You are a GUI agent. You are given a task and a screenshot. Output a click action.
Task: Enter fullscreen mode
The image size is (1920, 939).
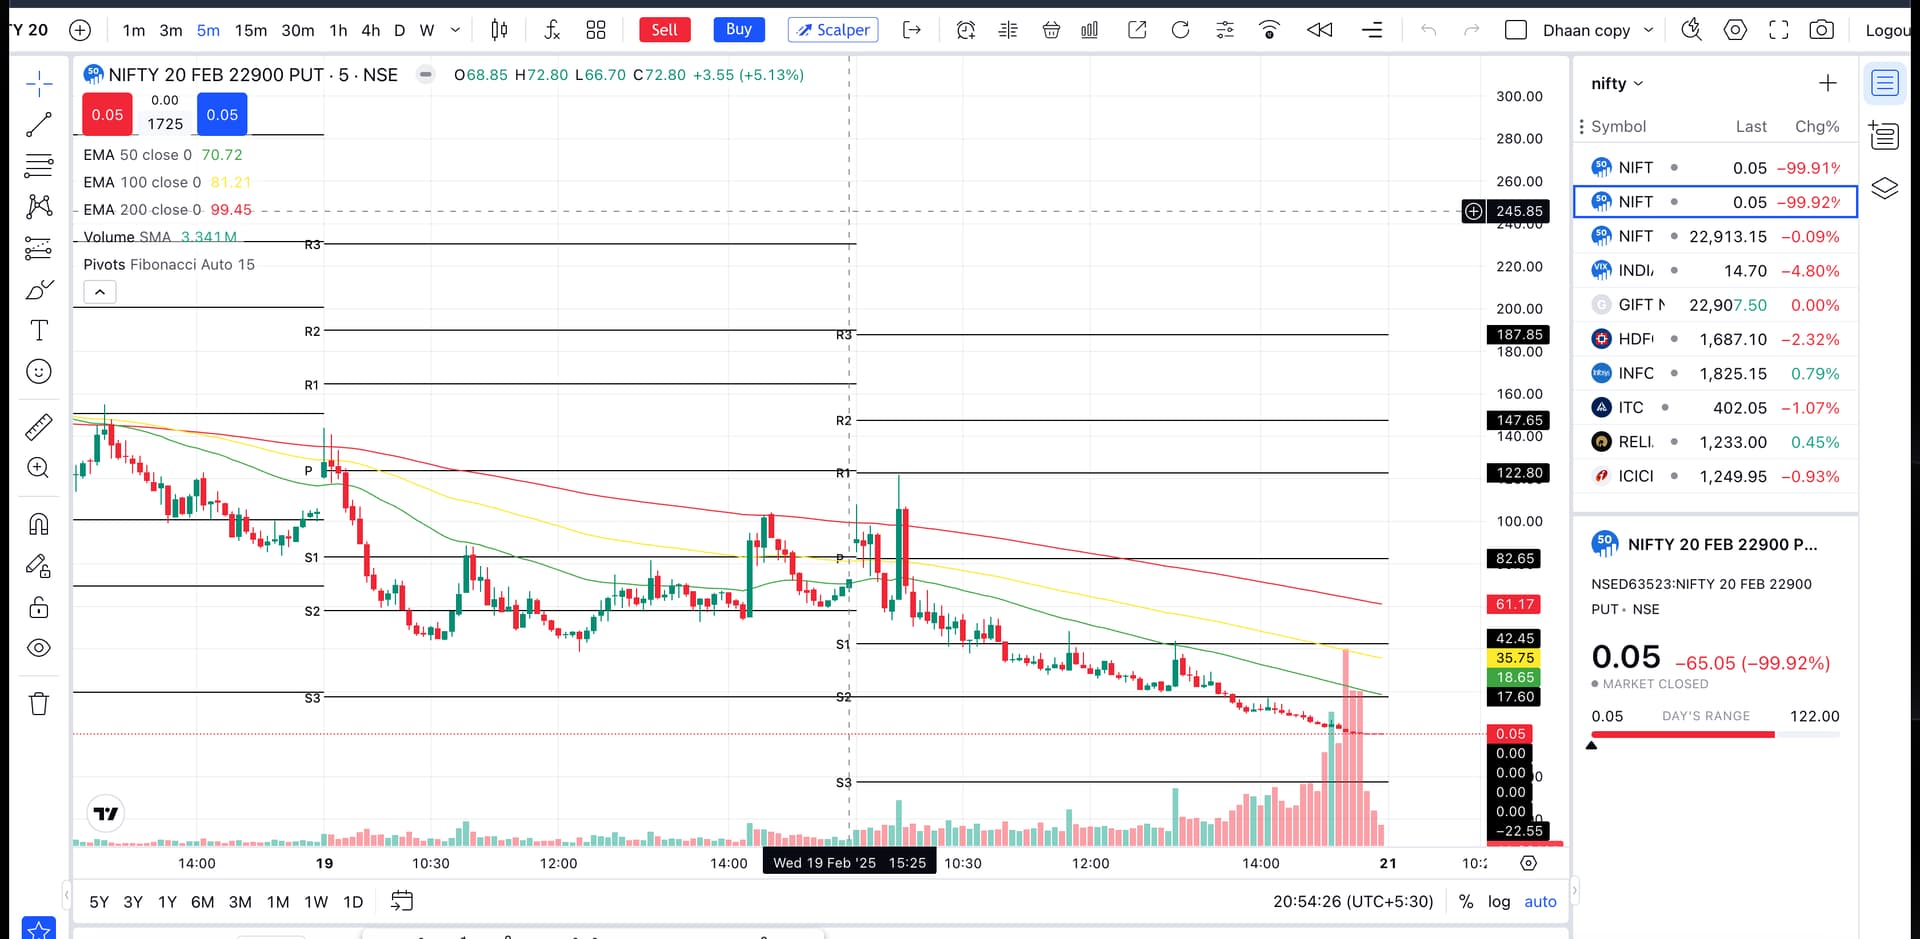coord(1778,30)
